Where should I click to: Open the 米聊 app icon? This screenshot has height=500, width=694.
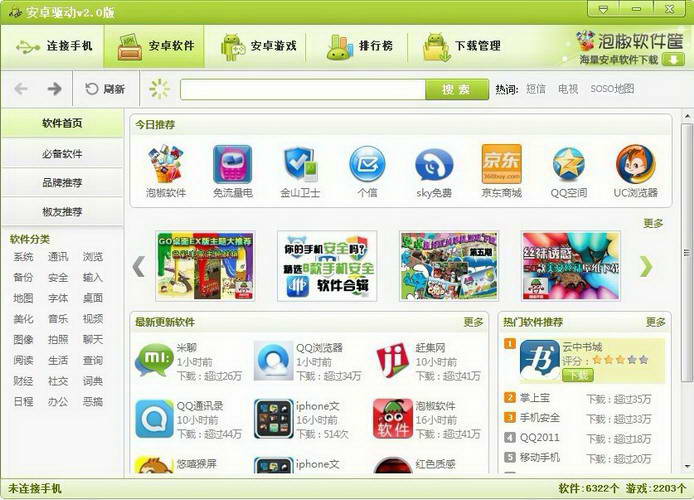point(154,360)
